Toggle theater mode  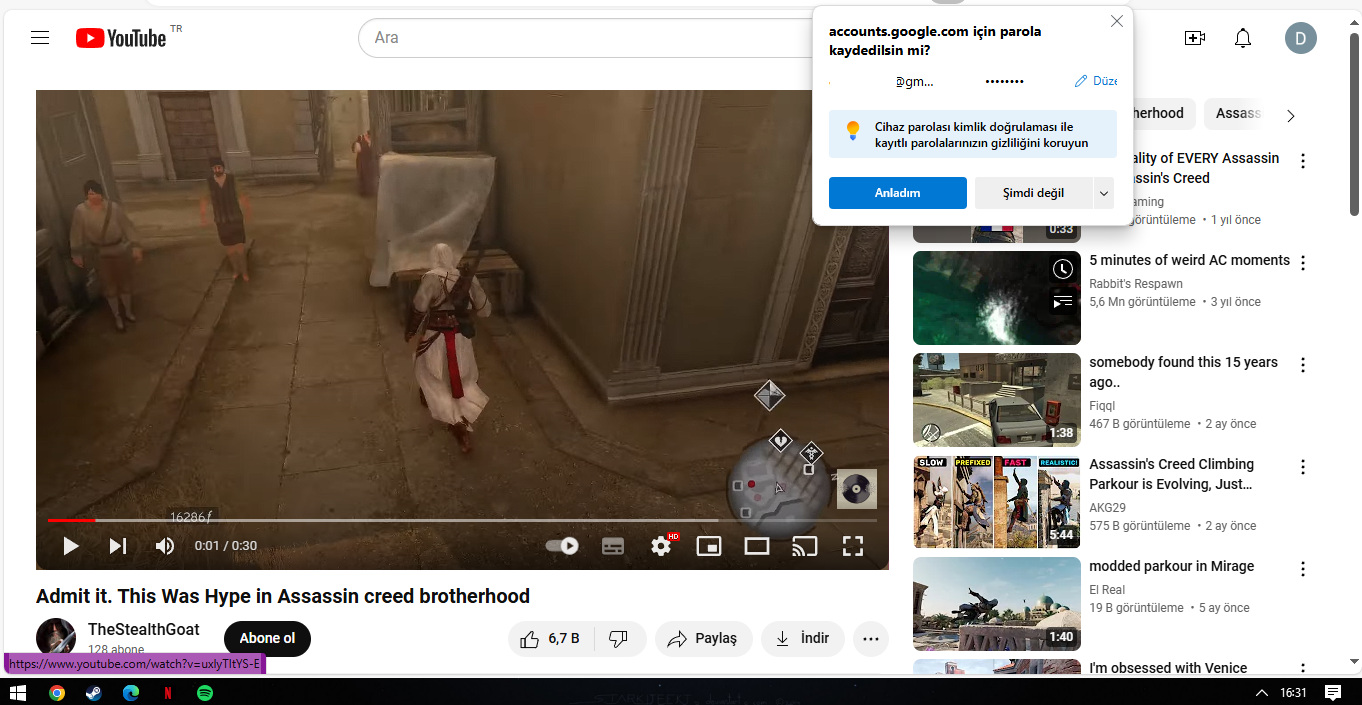(x=757, y=546)
